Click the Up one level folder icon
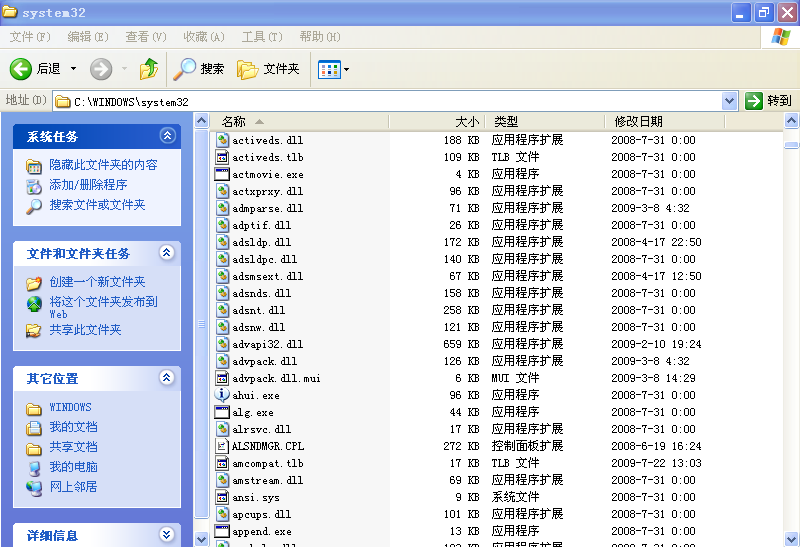The width and height of the screenshot is (800, 547). point(149,69)
